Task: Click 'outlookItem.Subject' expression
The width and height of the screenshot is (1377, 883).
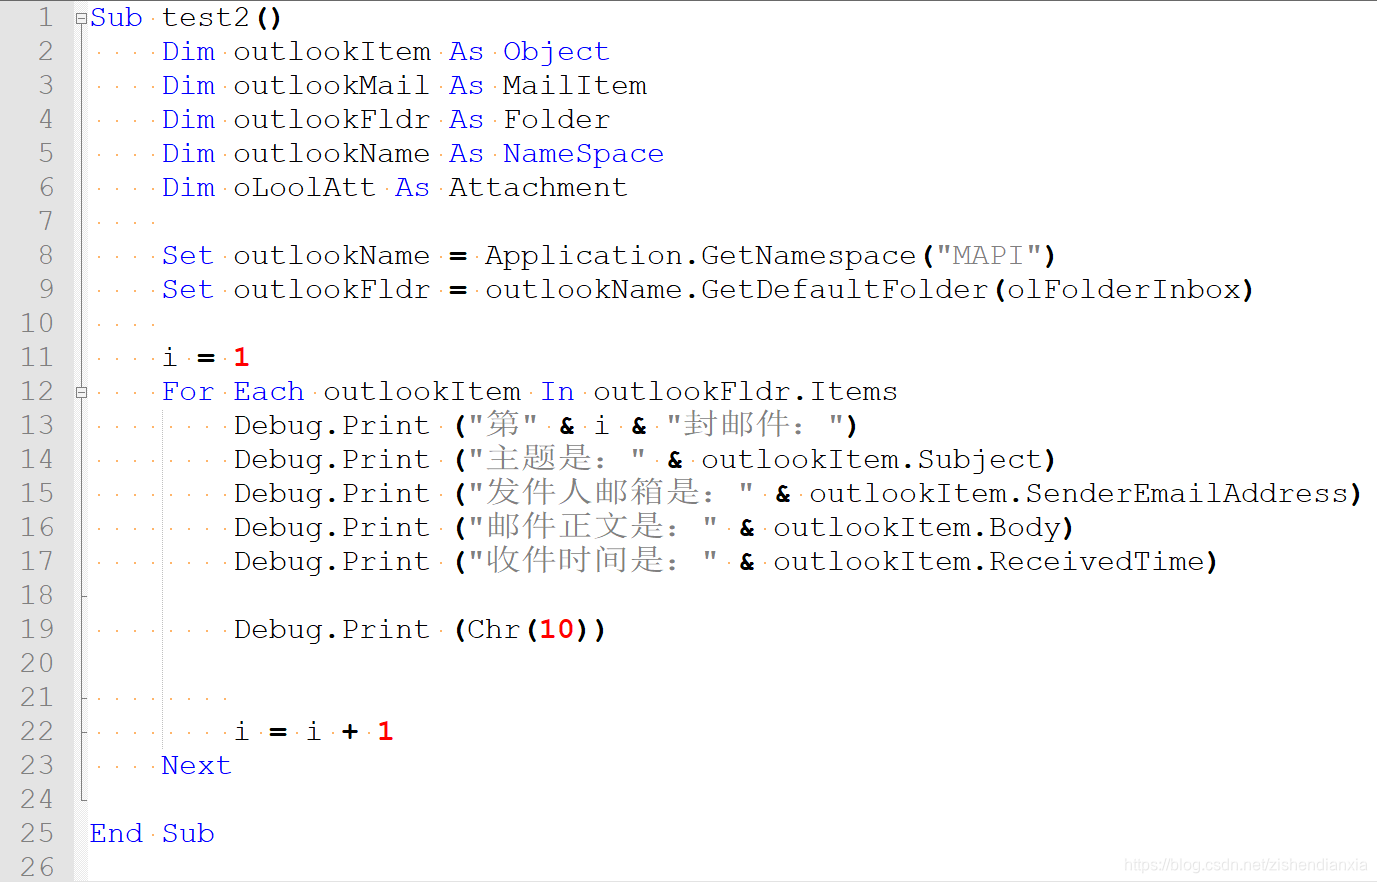Action: pos(872,460)
